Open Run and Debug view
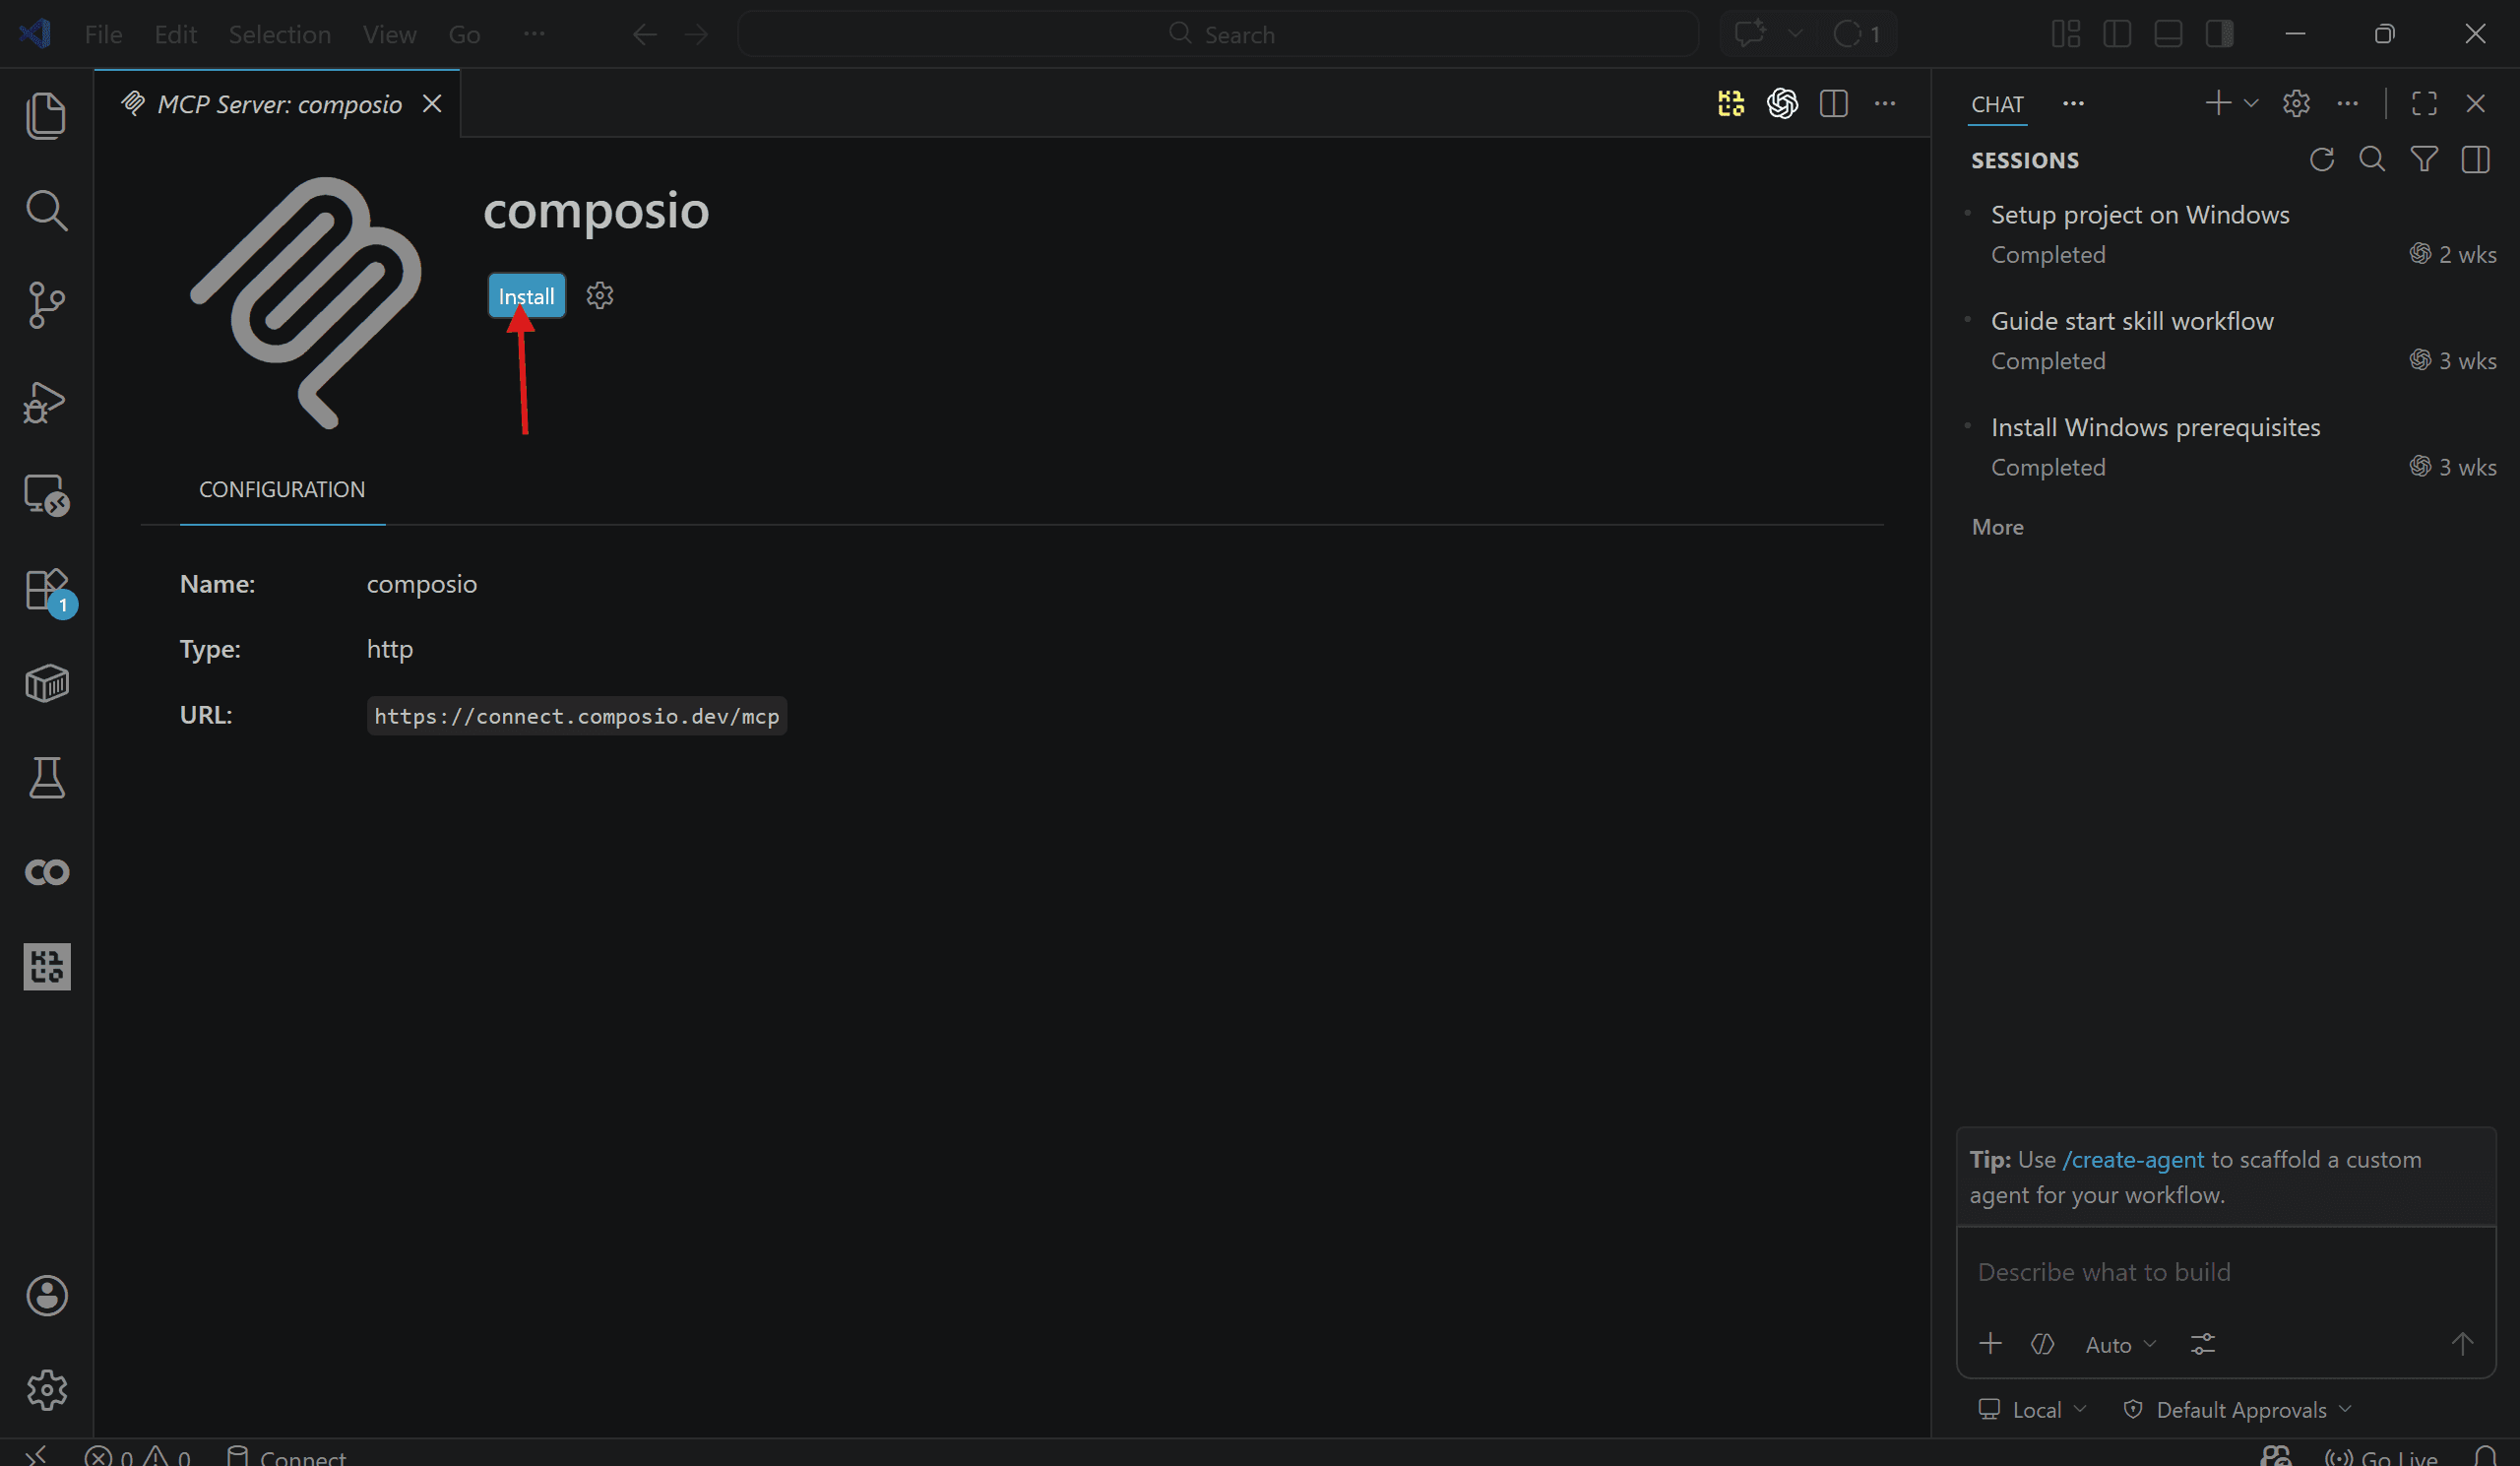 pos(46,401)
